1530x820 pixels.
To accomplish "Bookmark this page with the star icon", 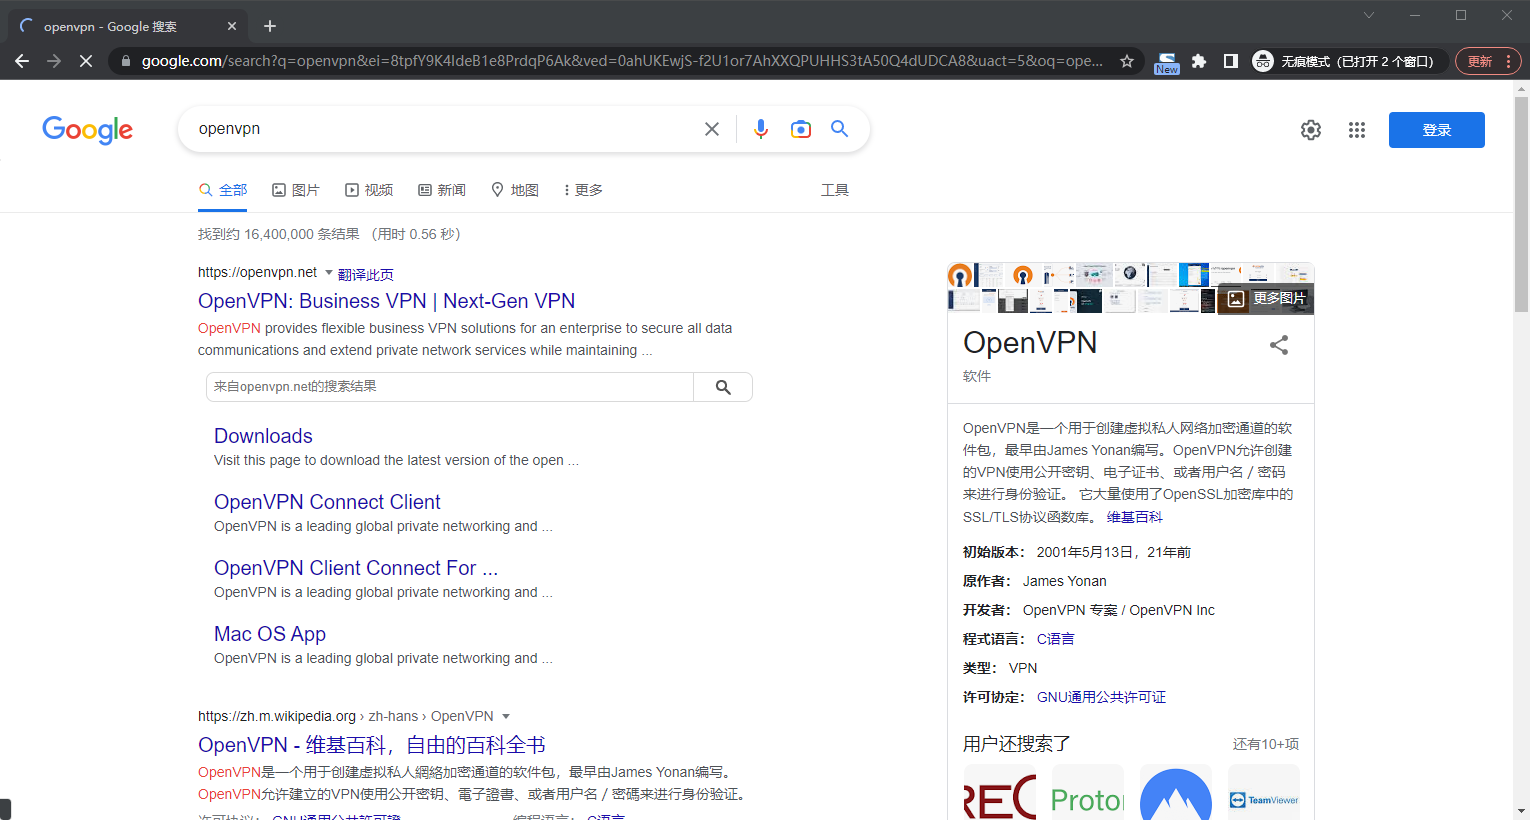I will click(1127, 61).
